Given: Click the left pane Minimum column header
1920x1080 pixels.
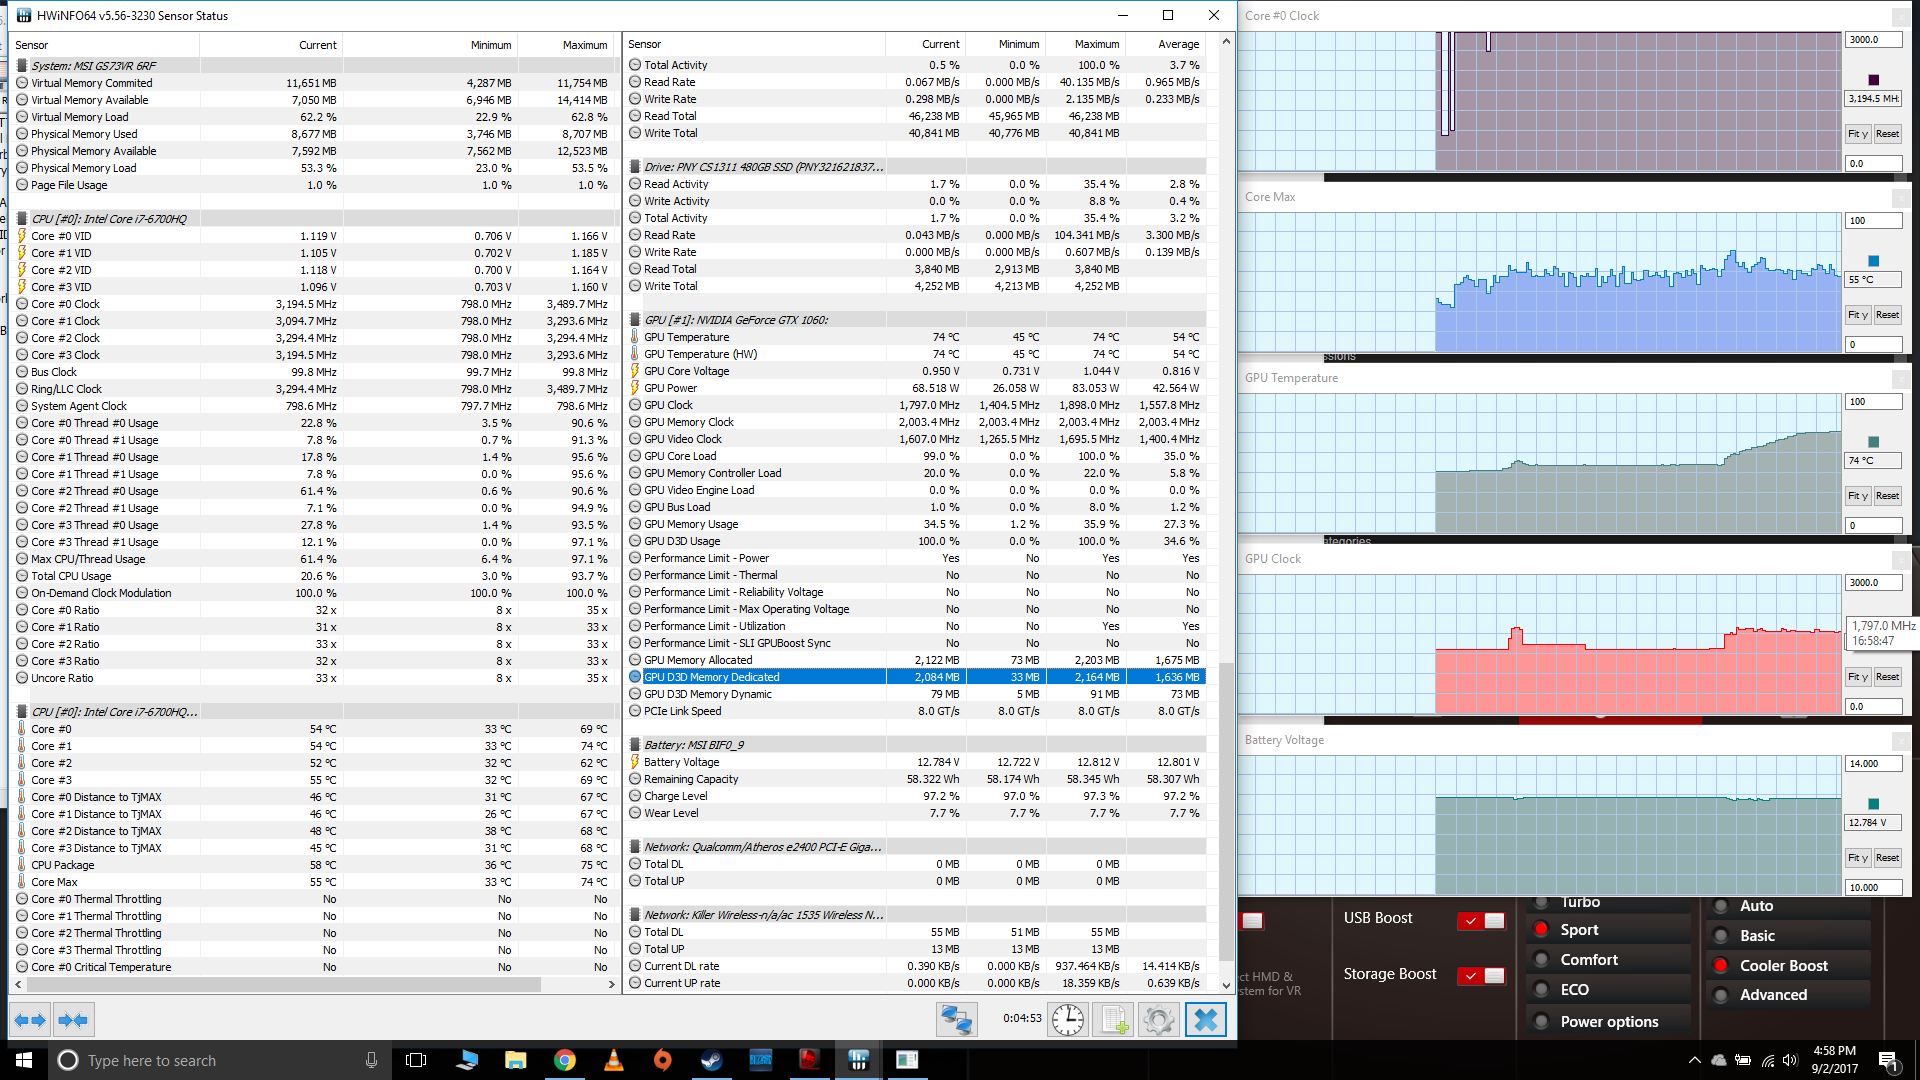Looking at the screenshot, I should (429, 45).
